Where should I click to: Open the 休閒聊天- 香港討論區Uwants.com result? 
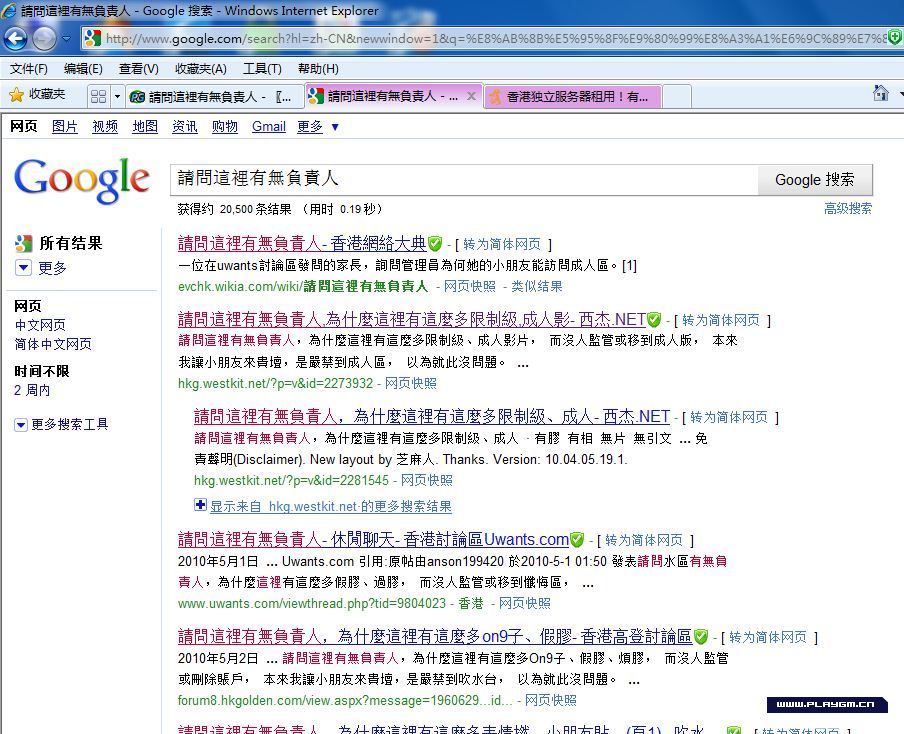coord(374,539)
